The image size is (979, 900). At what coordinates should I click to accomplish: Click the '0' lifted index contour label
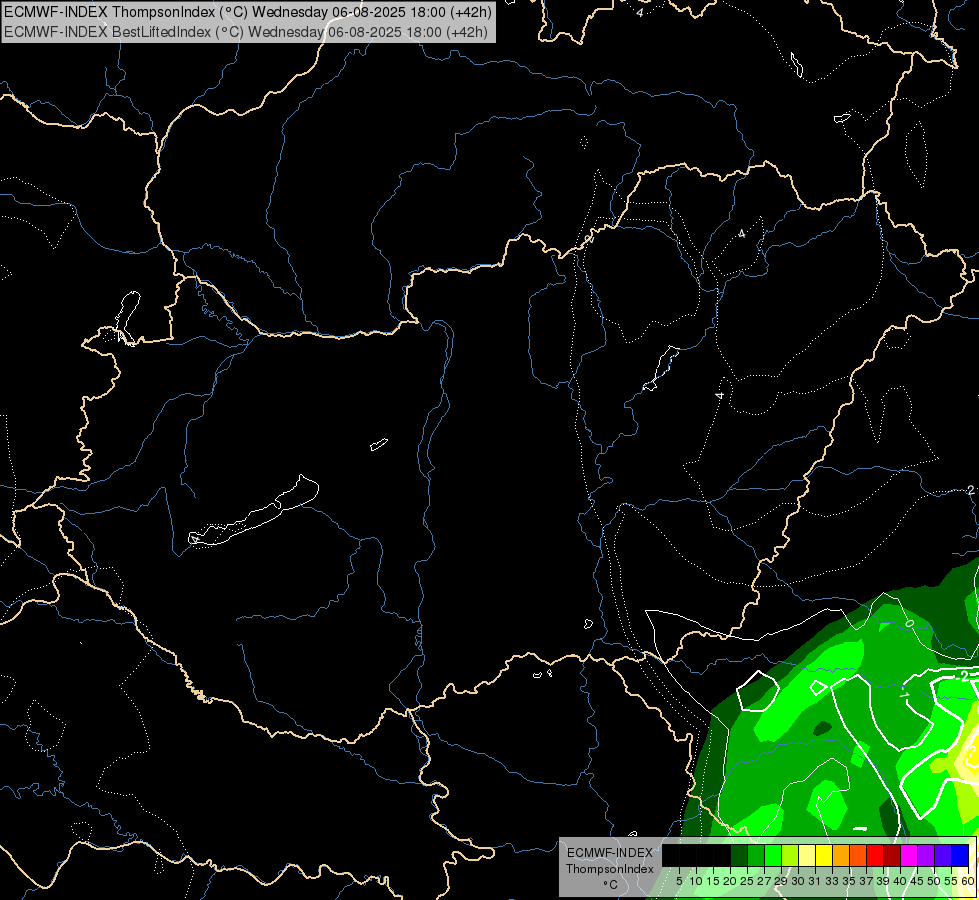click(x=910, y=623)
